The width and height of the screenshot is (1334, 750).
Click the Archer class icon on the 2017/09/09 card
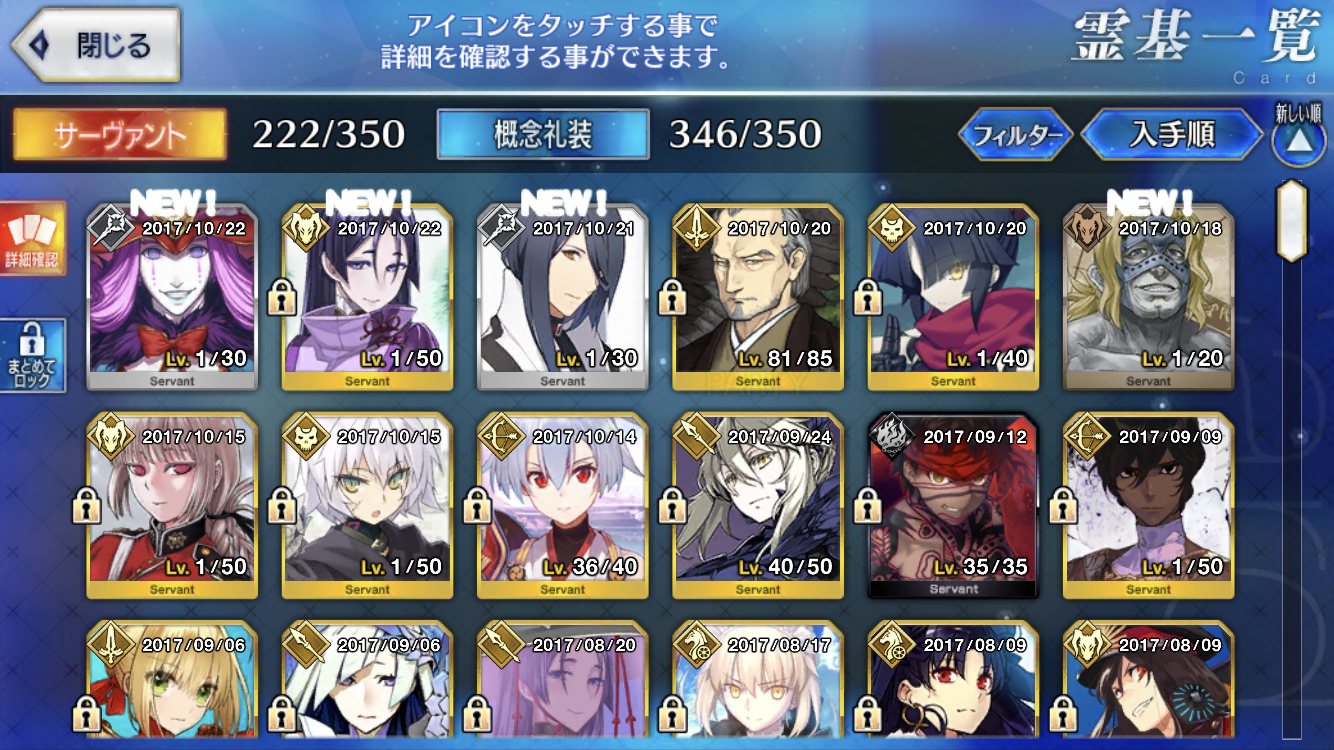(1086, 437)
